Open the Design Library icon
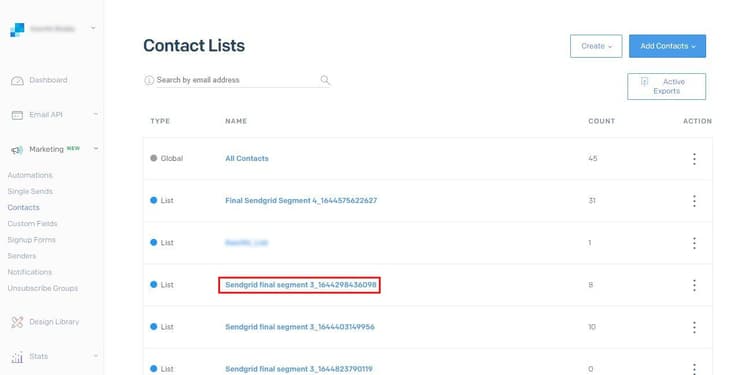 coord(17,322)
